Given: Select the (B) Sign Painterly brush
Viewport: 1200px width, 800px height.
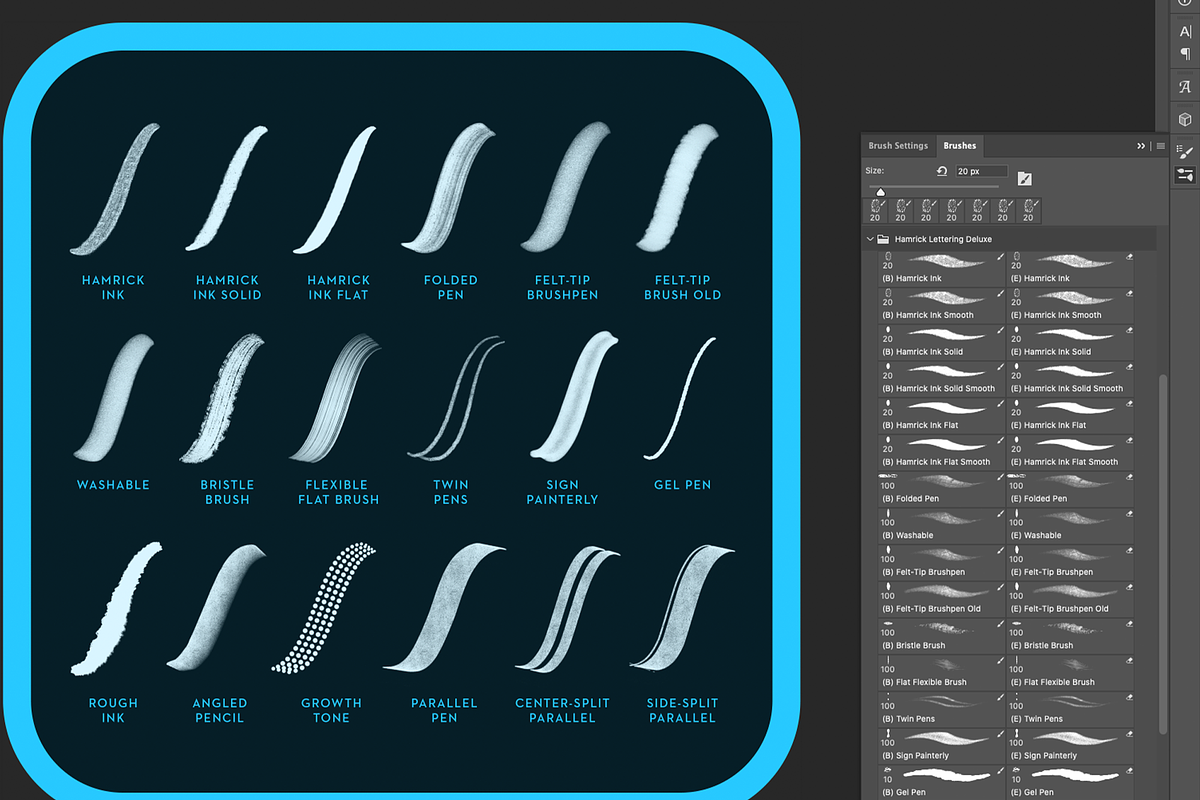Looking at the screenshot, I should (942, 746).
